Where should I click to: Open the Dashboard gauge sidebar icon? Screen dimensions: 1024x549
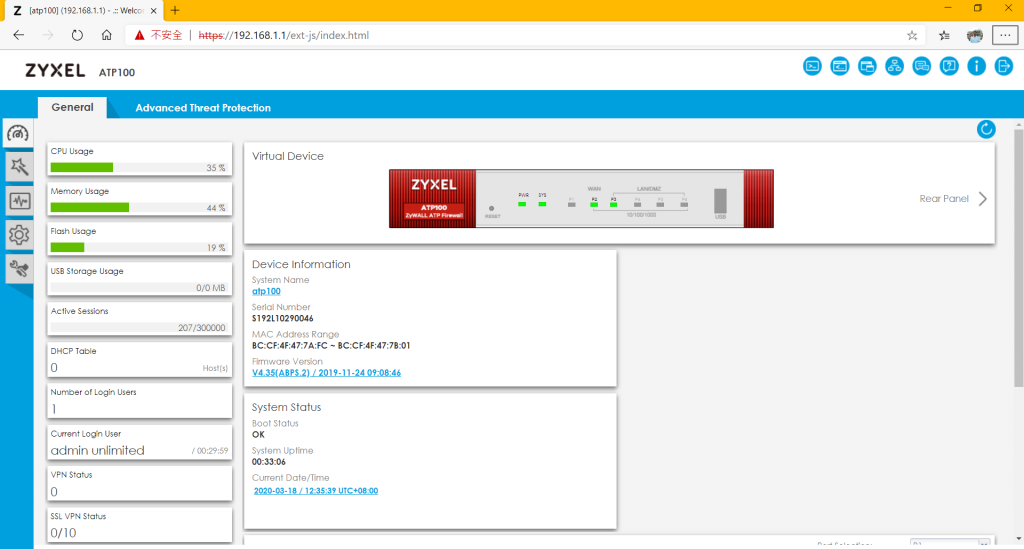(x=18, y=134)
